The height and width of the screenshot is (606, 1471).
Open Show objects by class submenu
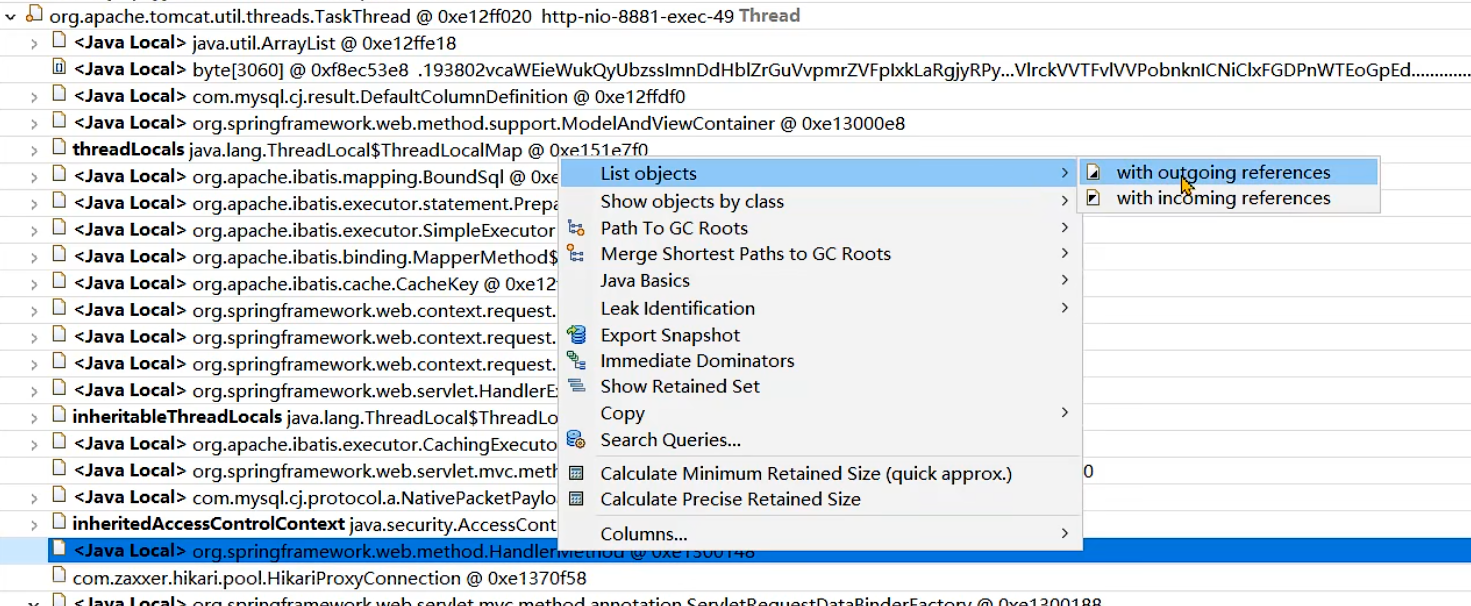click(819, 201)
